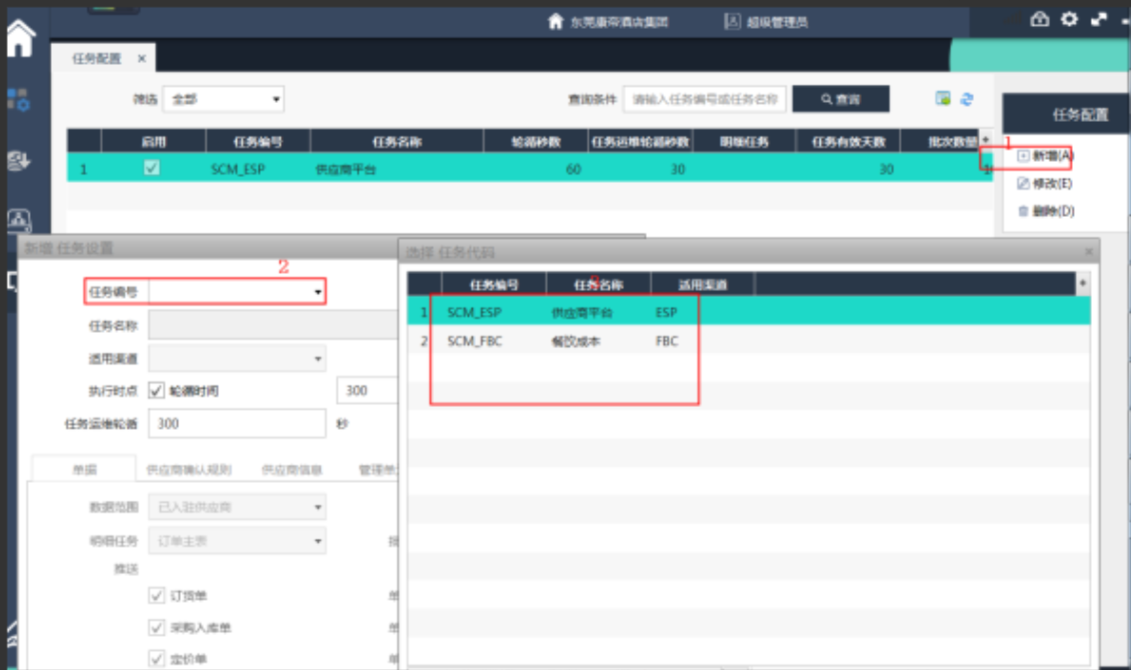Click the green export icon beside the refresh icon
Viewport: 1131px width, 670px height.
click(x=942, y=98)
